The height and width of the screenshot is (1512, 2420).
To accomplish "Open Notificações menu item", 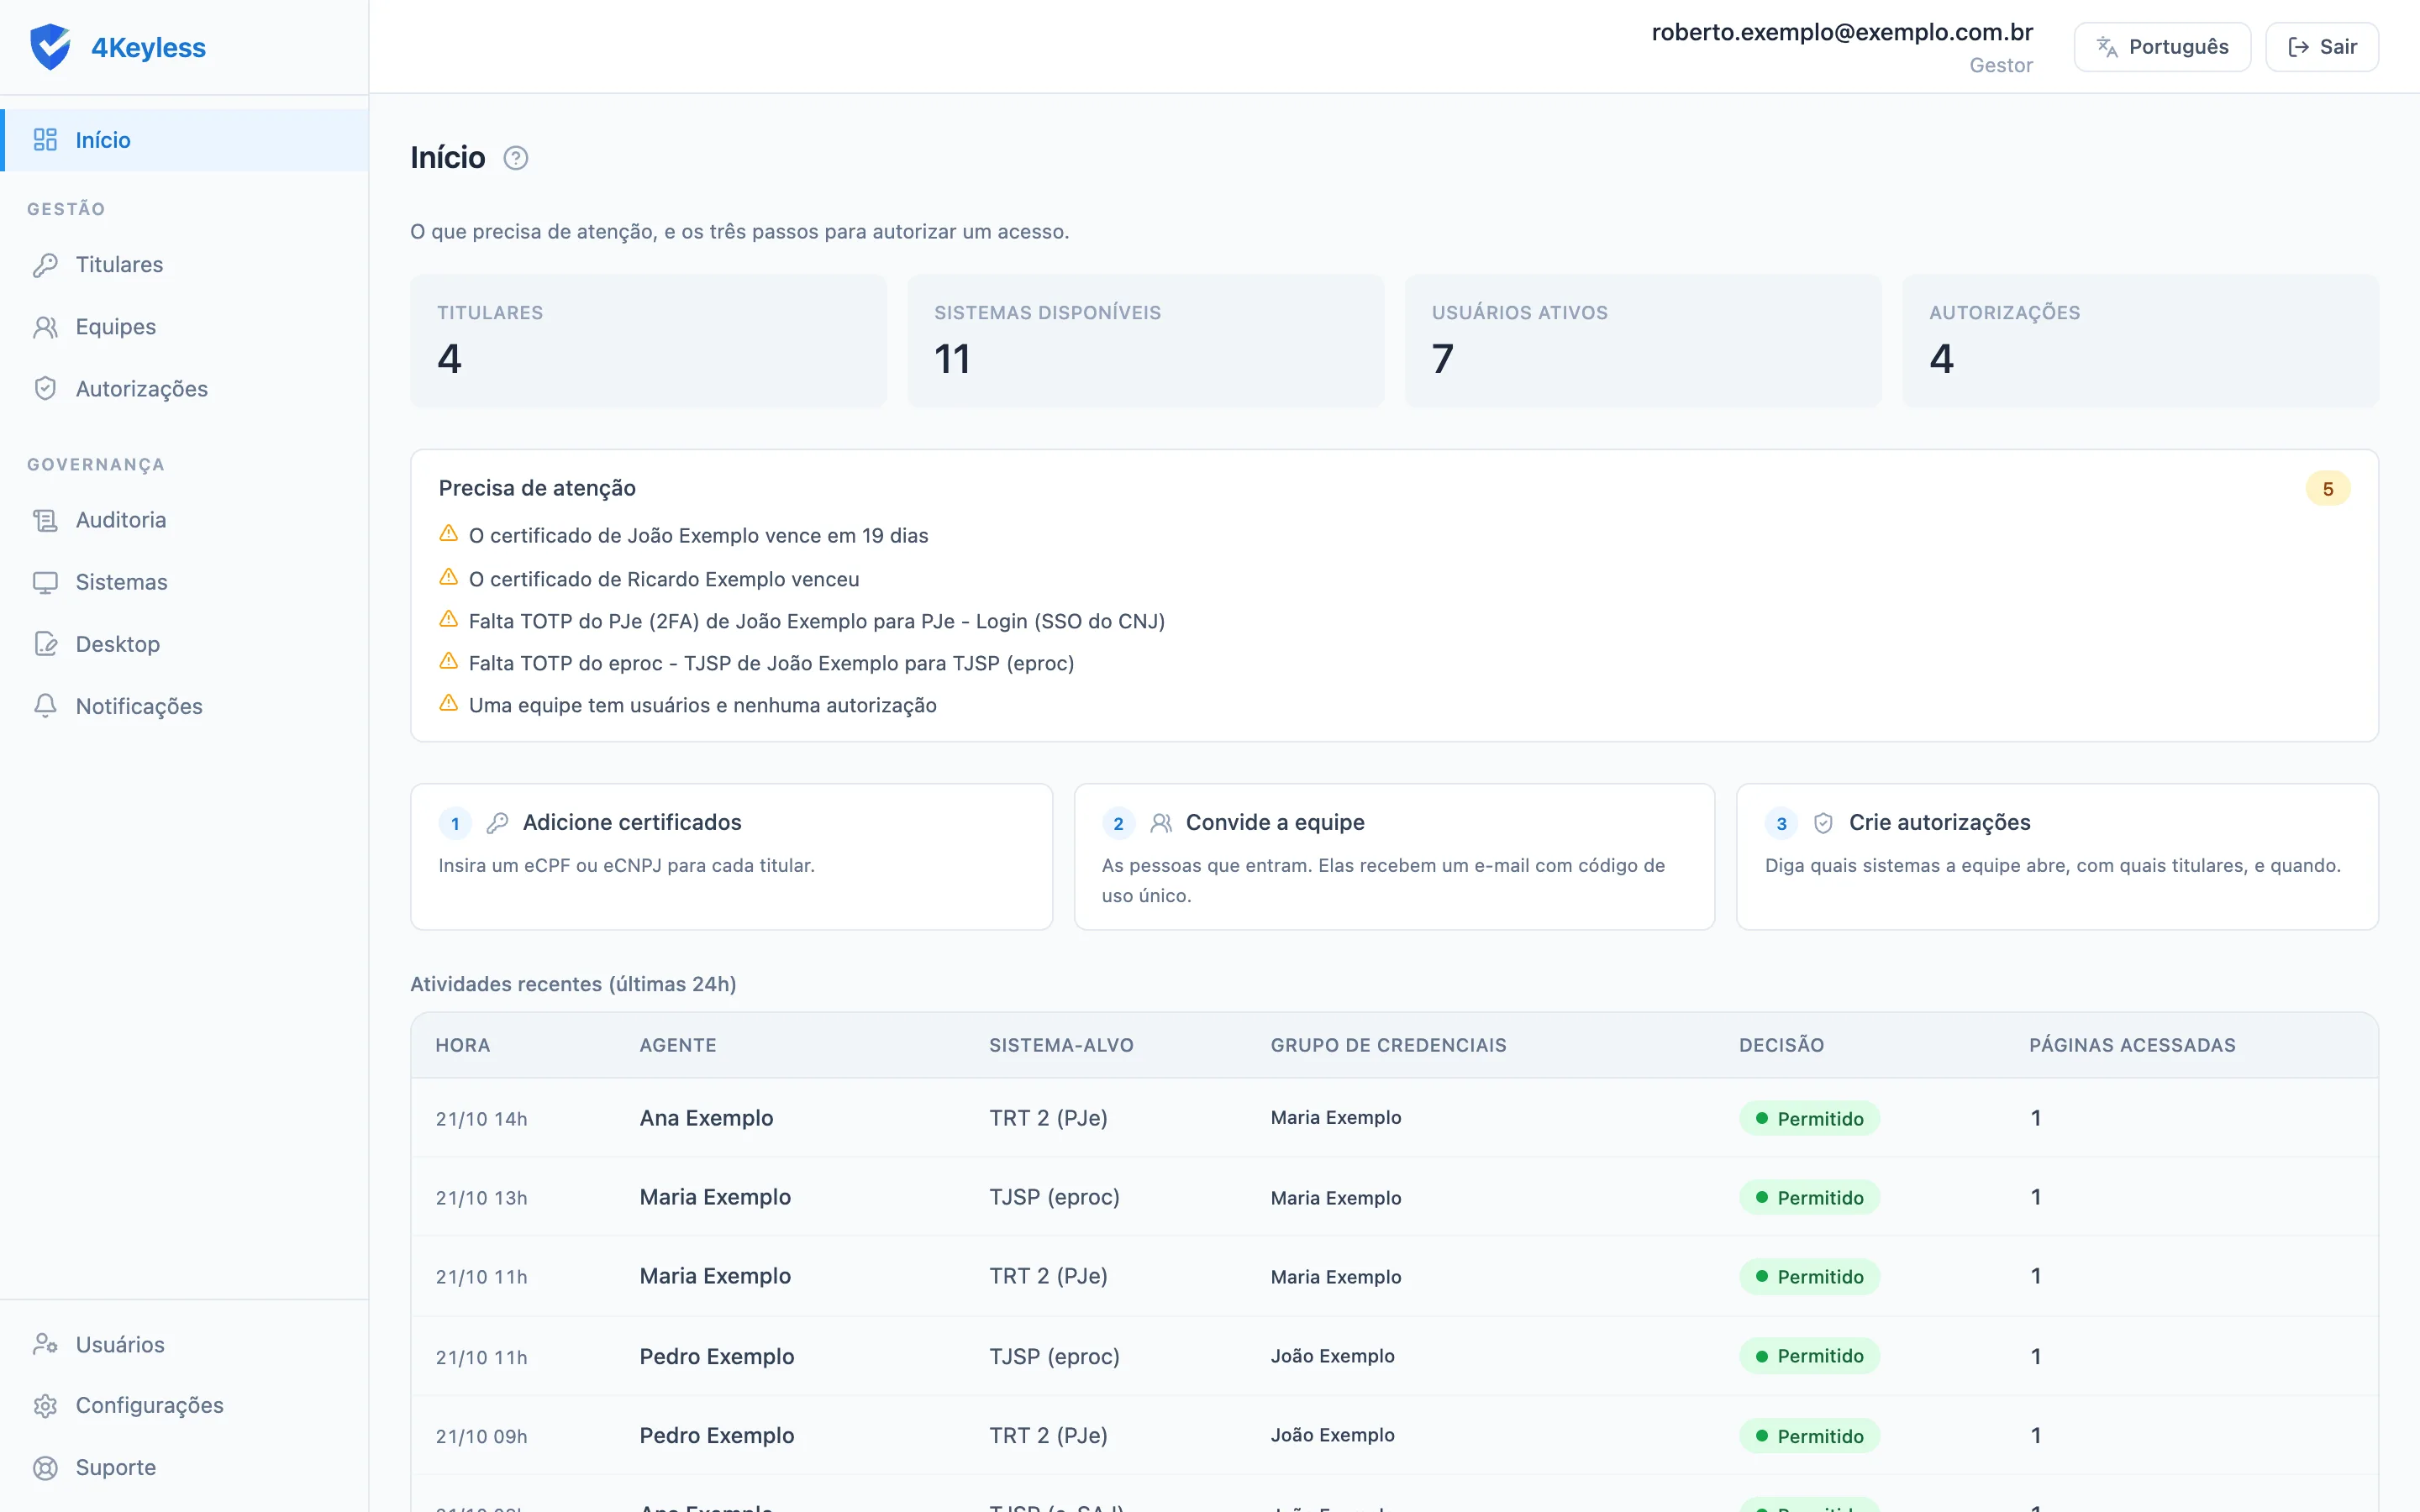I will point(184,706).
